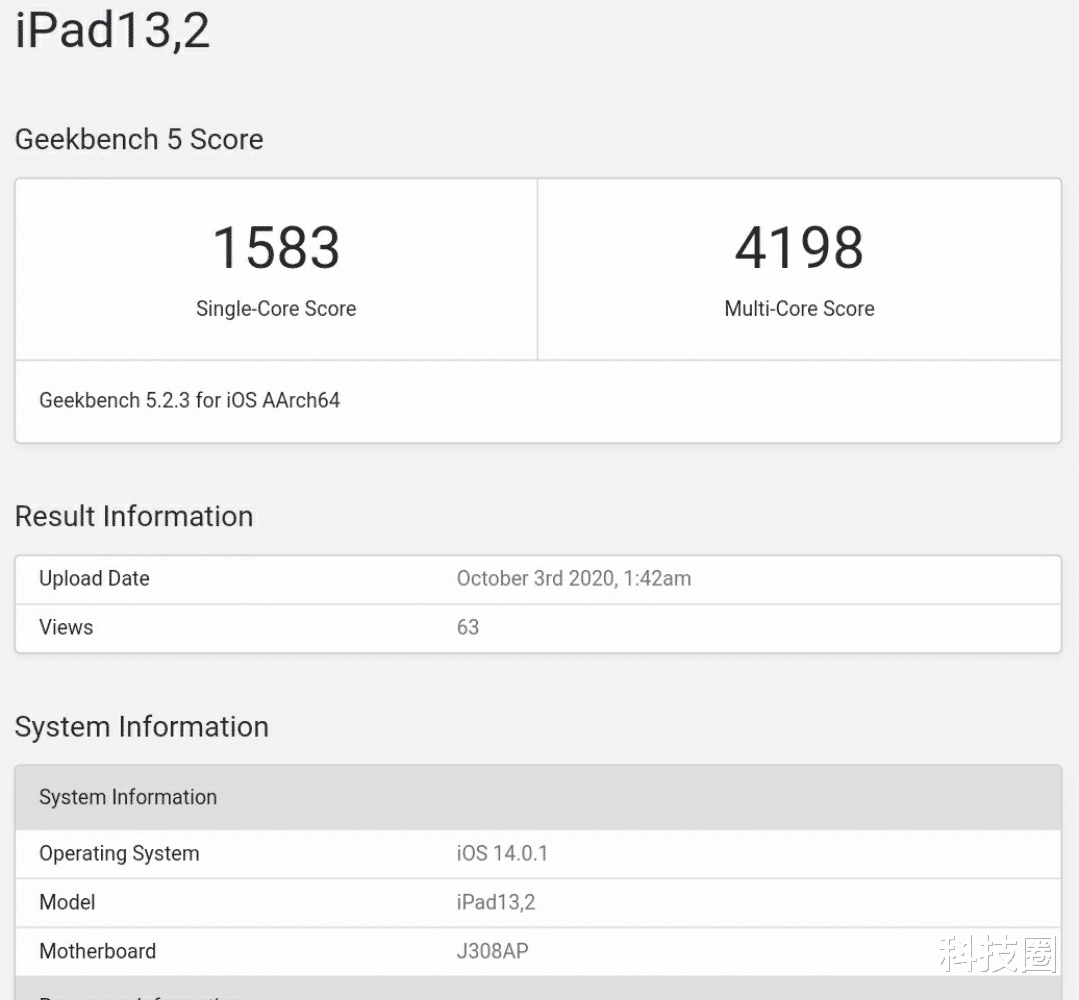Click the Result Information heading
The height and width of the screenshot is (1000, 1079).
[x=134, y=516]
